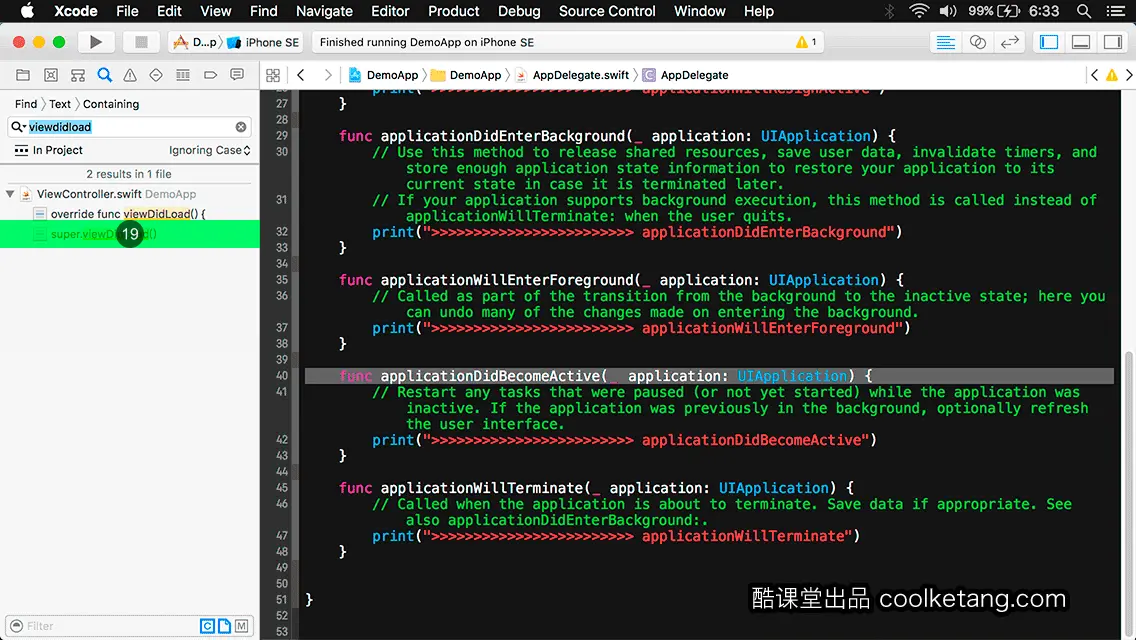This screenshot has width=1136, height=640.
Task: Select the find navigator magnifier icon
Action: (x=104, y=75)
